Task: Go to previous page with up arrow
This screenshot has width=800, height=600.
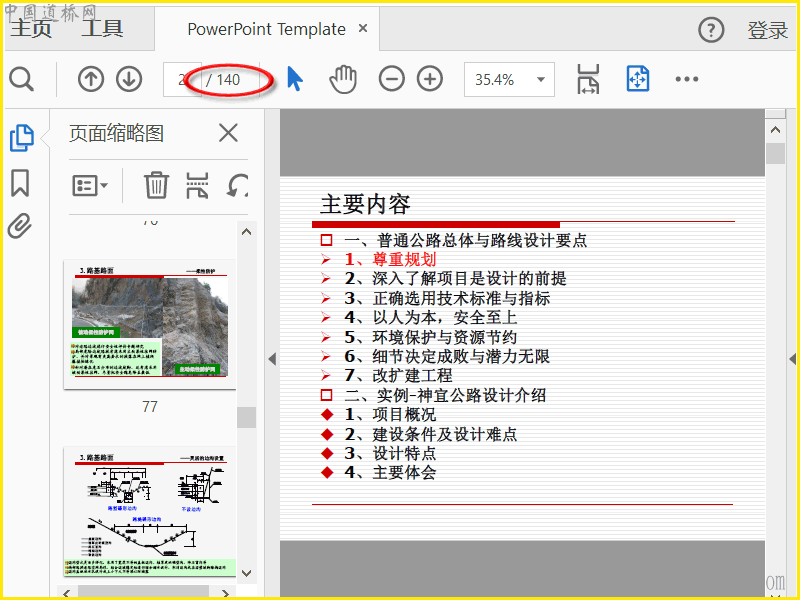Action: (x=91, y=79)
